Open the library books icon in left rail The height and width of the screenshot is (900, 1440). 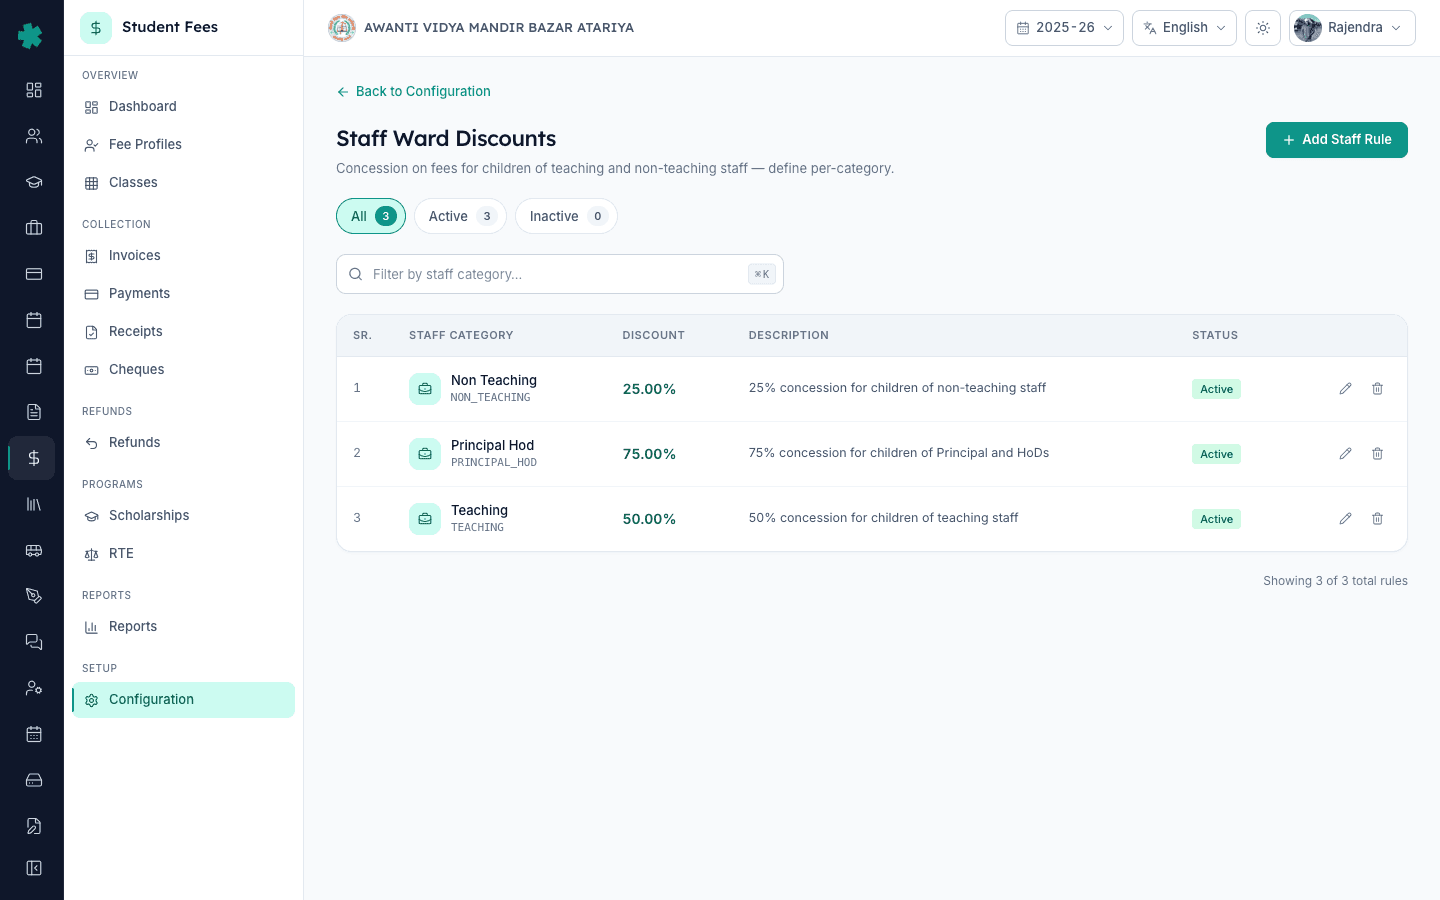(34, 504)
